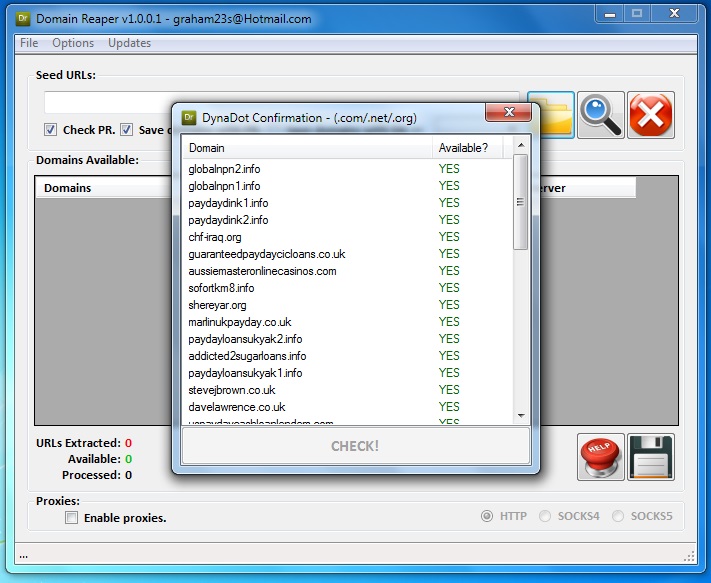Open help with the red HELP button
This screenshot has height=583, width=711.
(x=601, y=457)
